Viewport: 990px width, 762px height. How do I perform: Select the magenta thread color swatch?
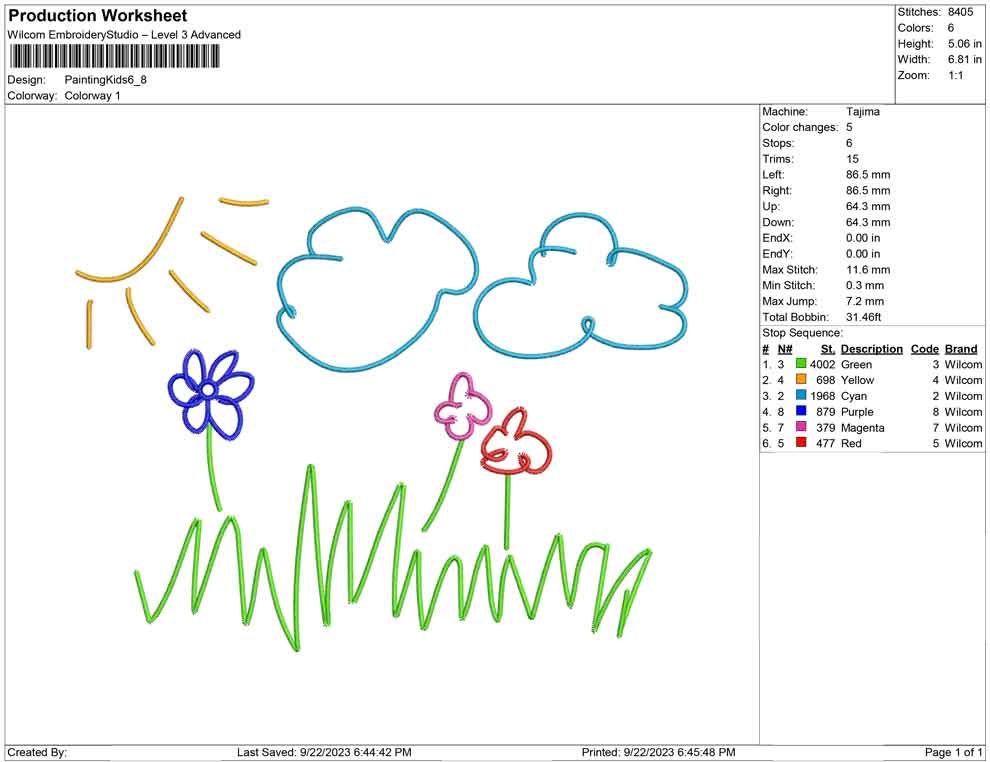[x=801, y=427]
